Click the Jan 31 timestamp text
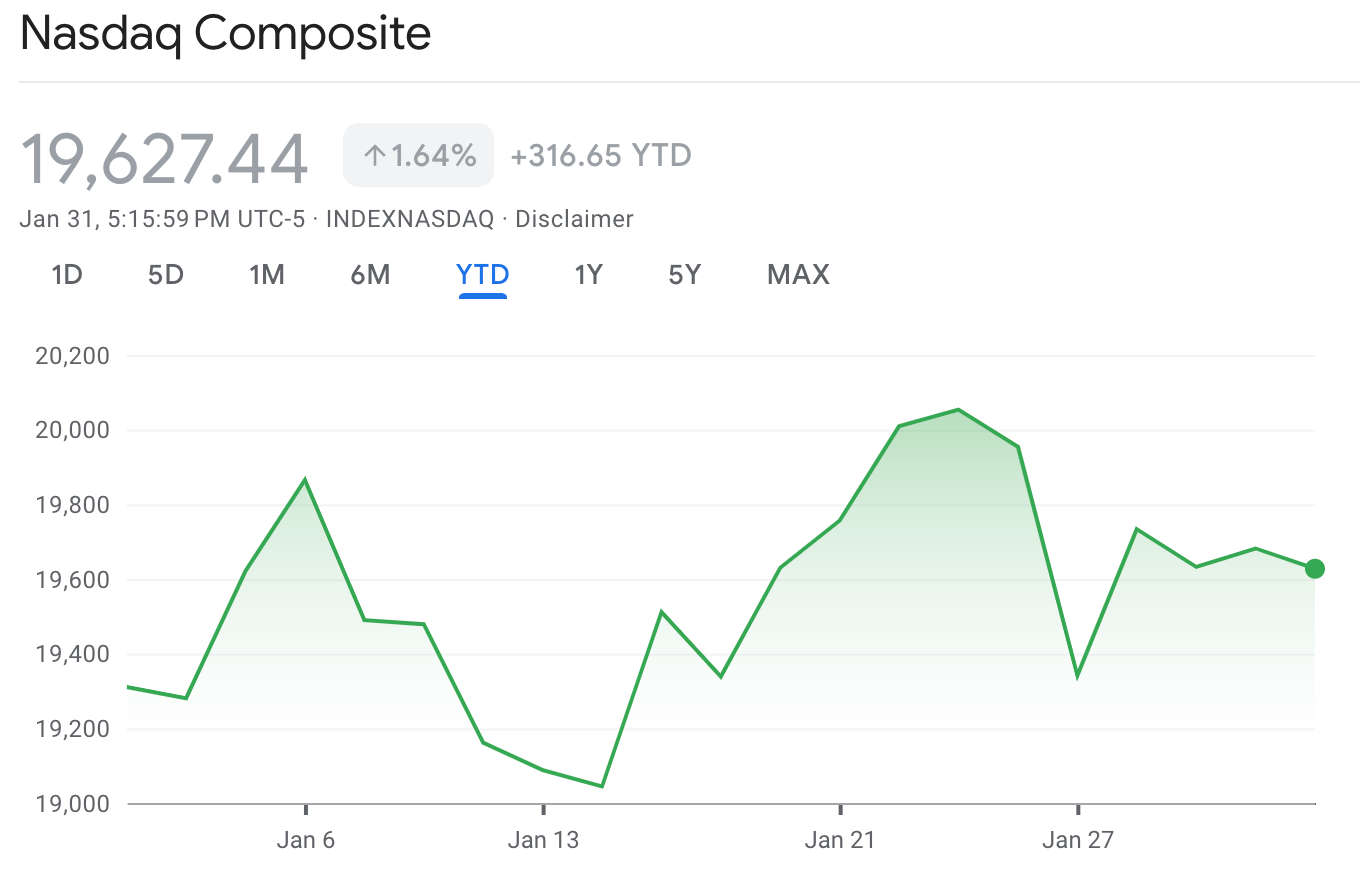Screen dimensions: 1360x876 [x=162, y=219]
